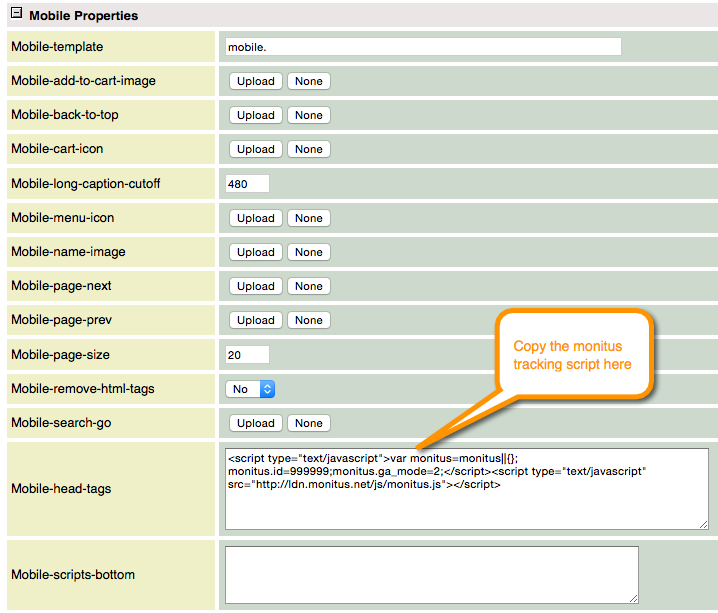718x613 pixels.
Task: Click the Mobile-template text field
Action: click(x=423, y=47)
